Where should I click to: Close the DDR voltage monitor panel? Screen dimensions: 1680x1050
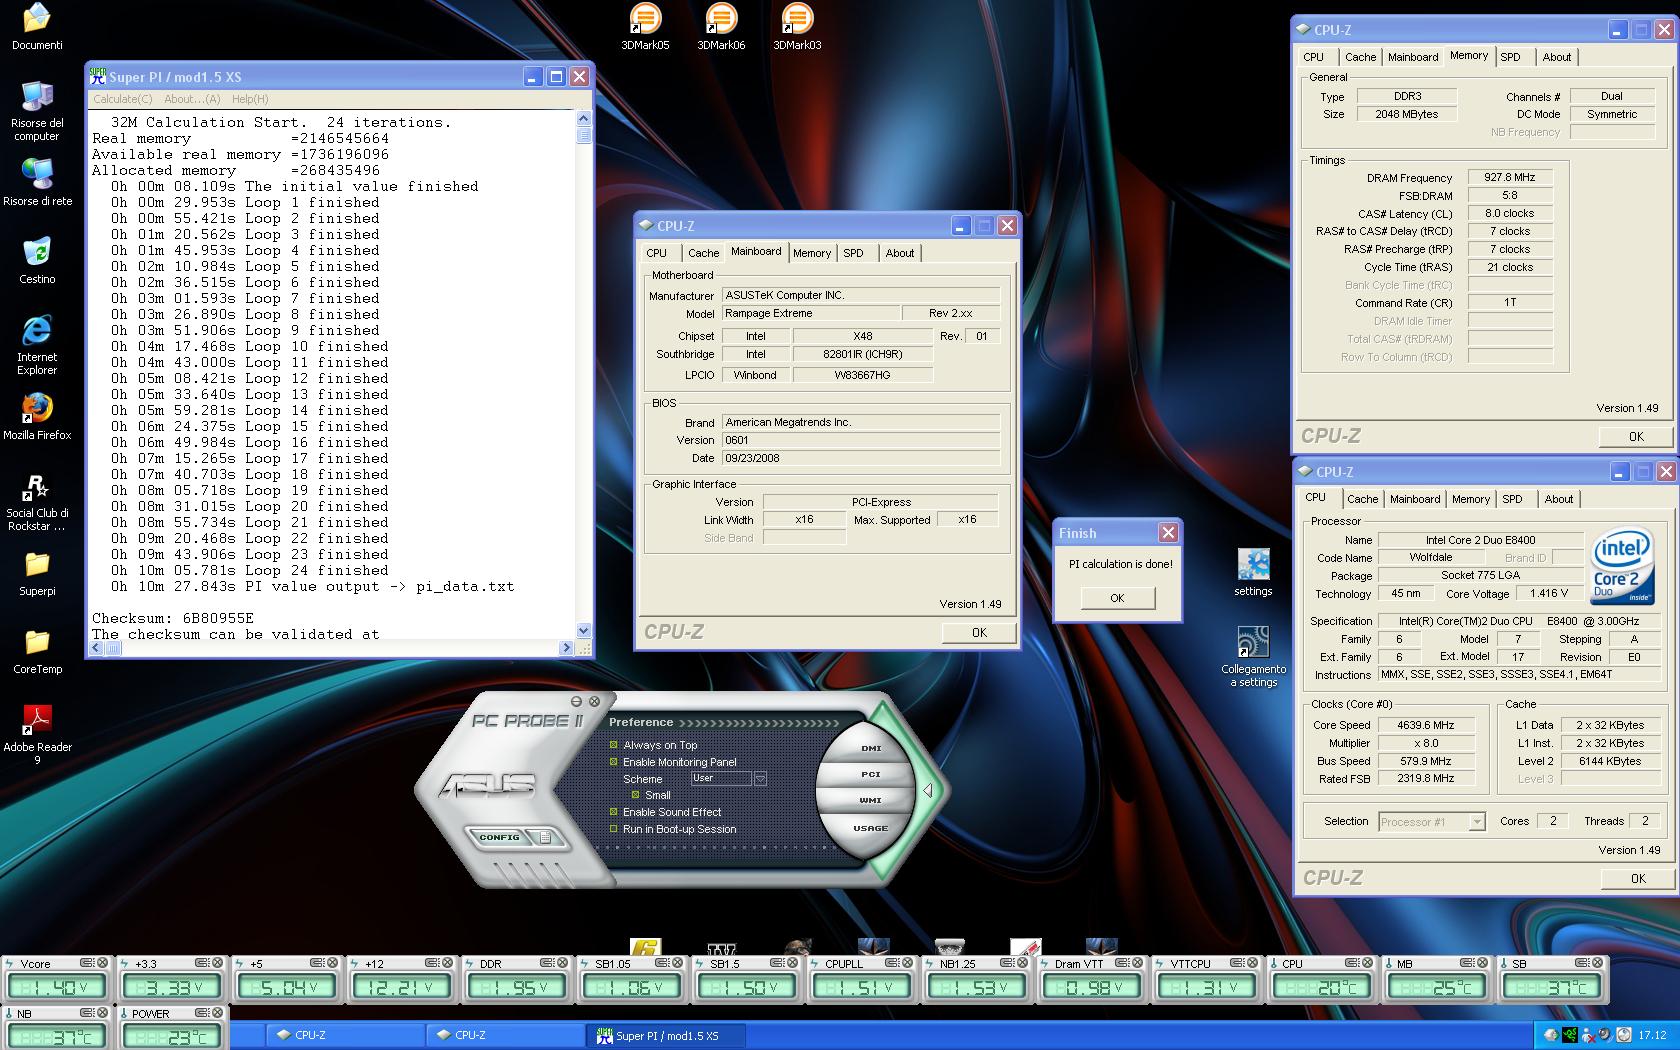click(562, 963)
